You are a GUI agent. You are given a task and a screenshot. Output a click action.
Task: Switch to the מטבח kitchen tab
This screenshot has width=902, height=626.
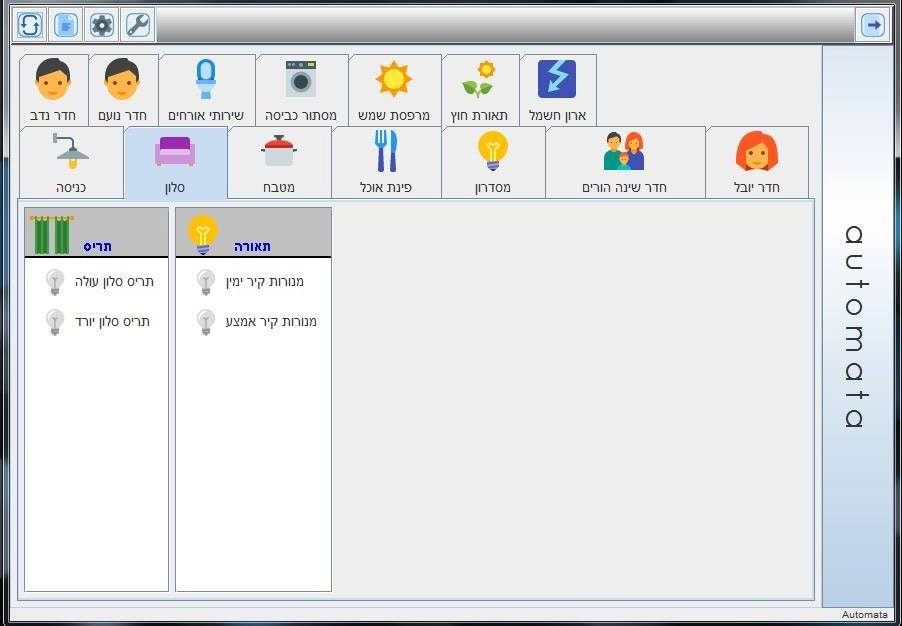coord(279,162)
